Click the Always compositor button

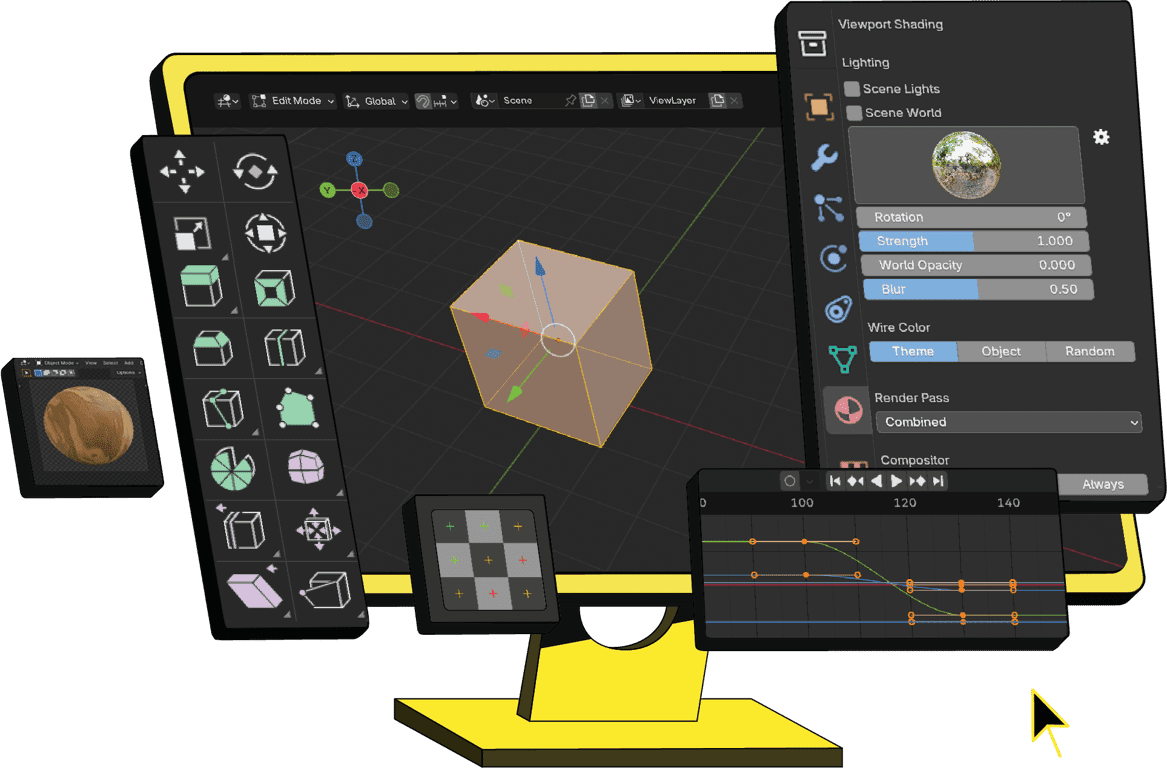(1102, 484)
